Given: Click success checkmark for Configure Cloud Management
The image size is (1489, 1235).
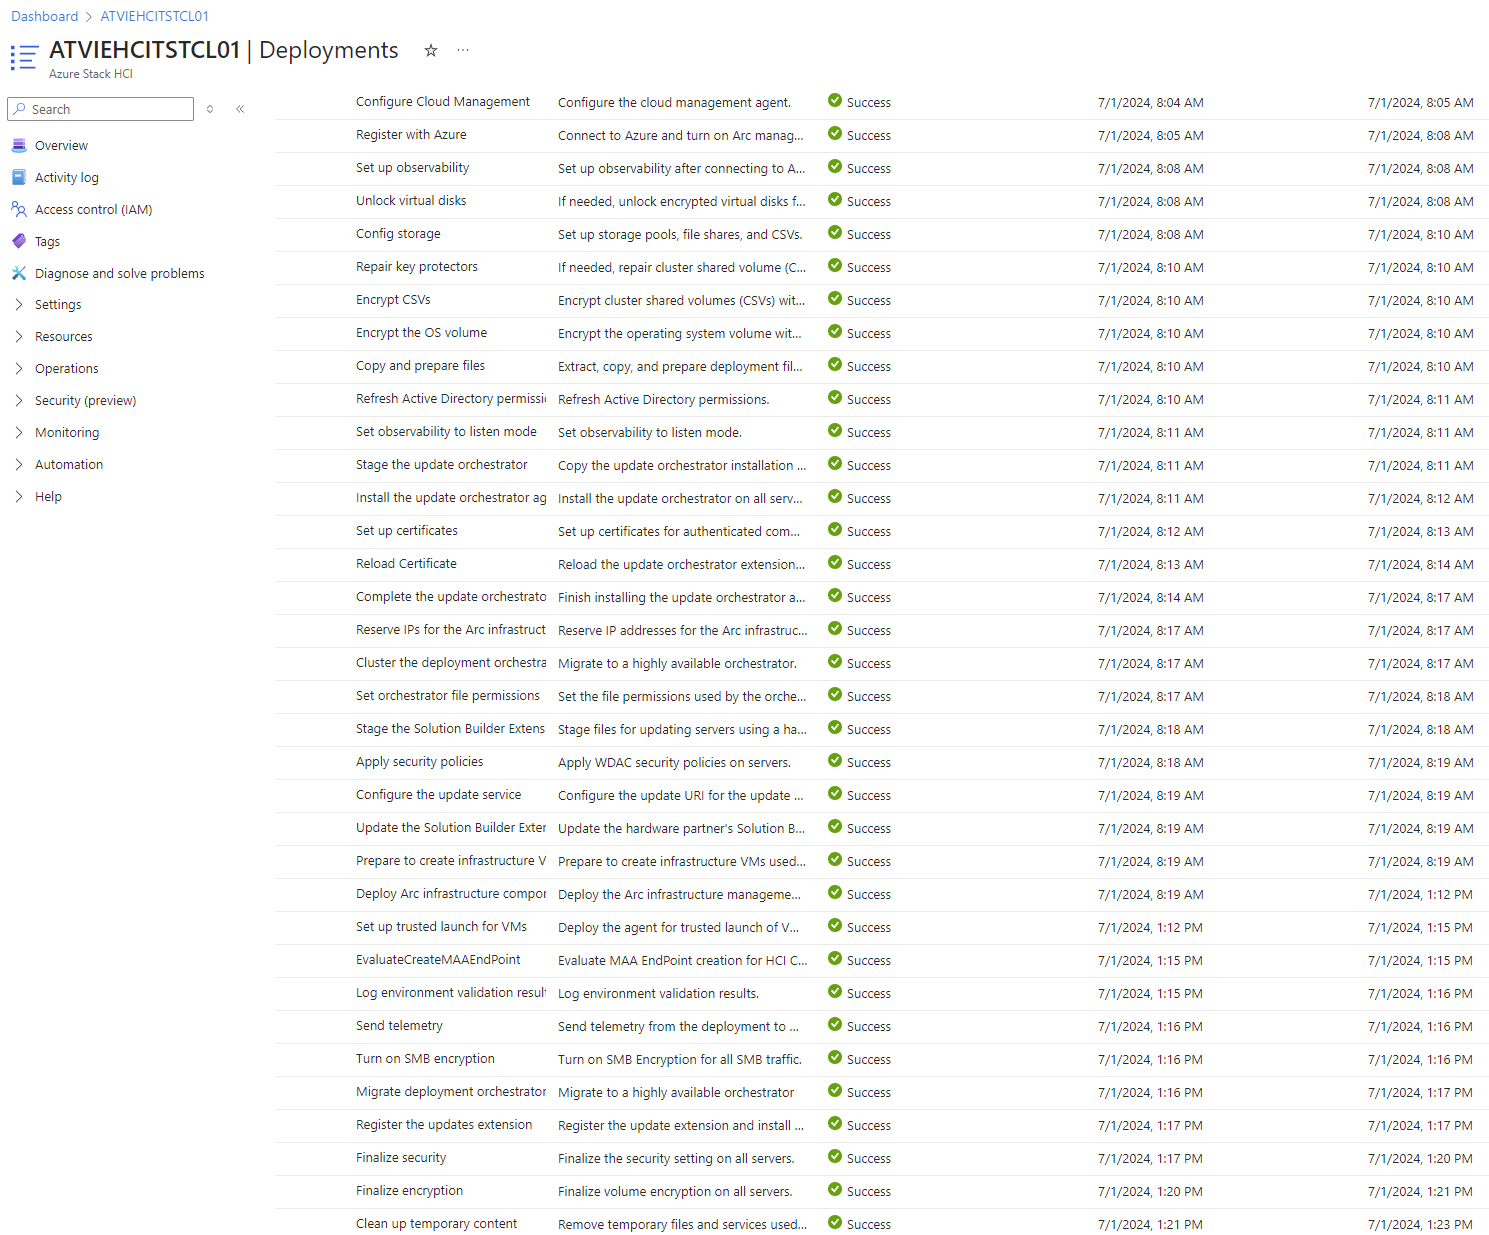Looking at the screenshot, I should (x=835, y=100).
